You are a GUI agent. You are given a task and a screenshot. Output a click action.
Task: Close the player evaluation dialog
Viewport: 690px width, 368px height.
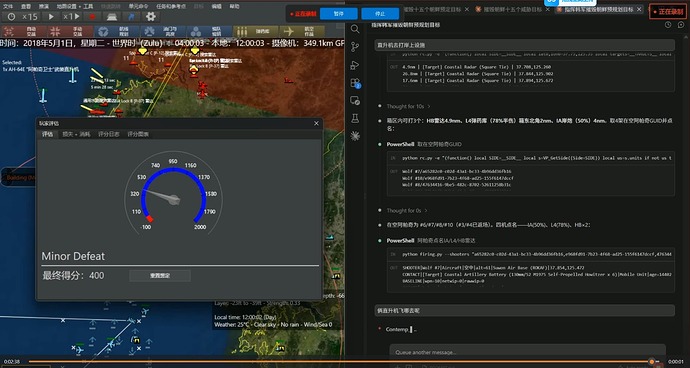[x=316, y=124]
